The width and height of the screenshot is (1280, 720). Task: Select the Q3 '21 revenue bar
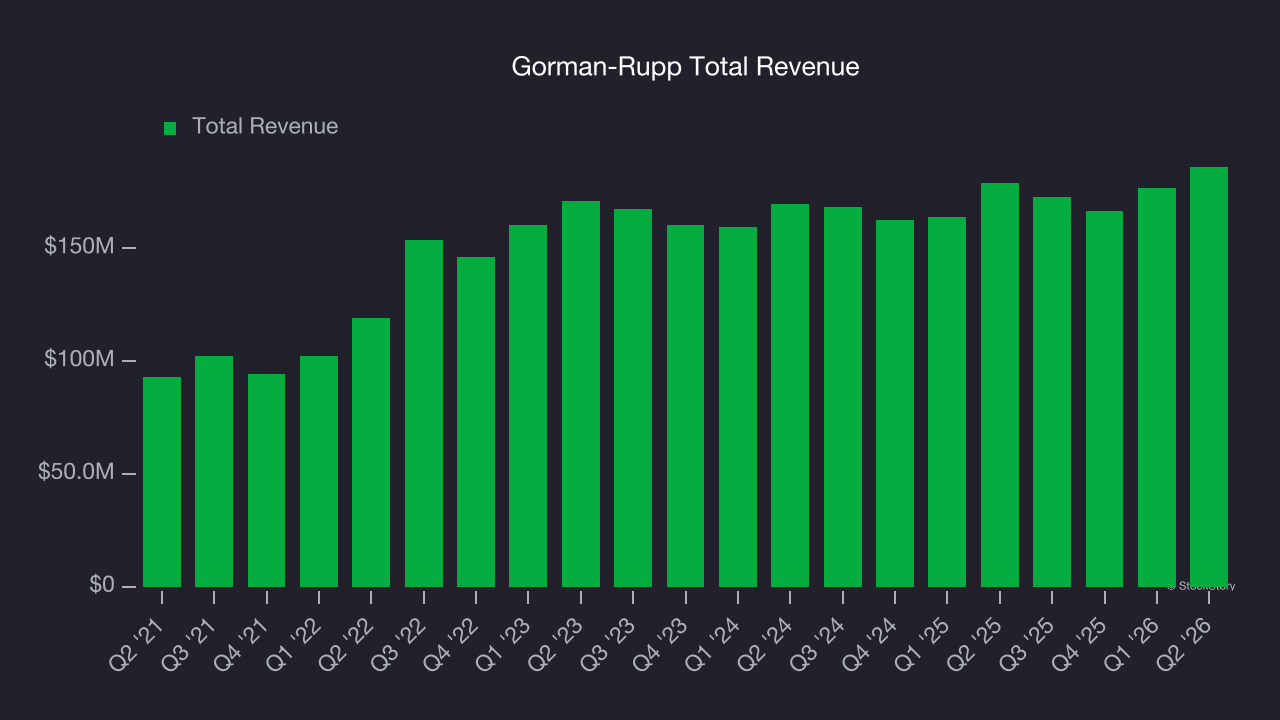[x=214, y=471]
